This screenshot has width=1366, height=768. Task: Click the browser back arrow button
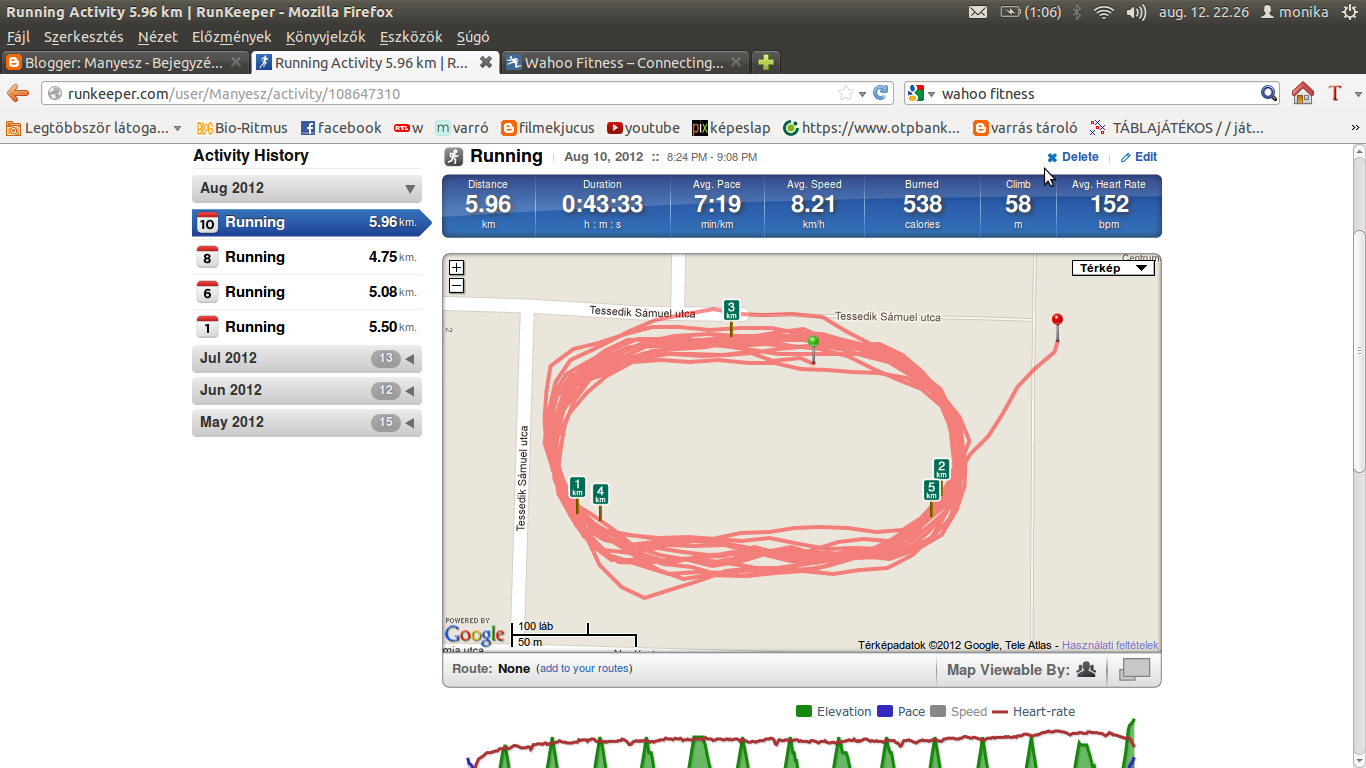(18, 93)
